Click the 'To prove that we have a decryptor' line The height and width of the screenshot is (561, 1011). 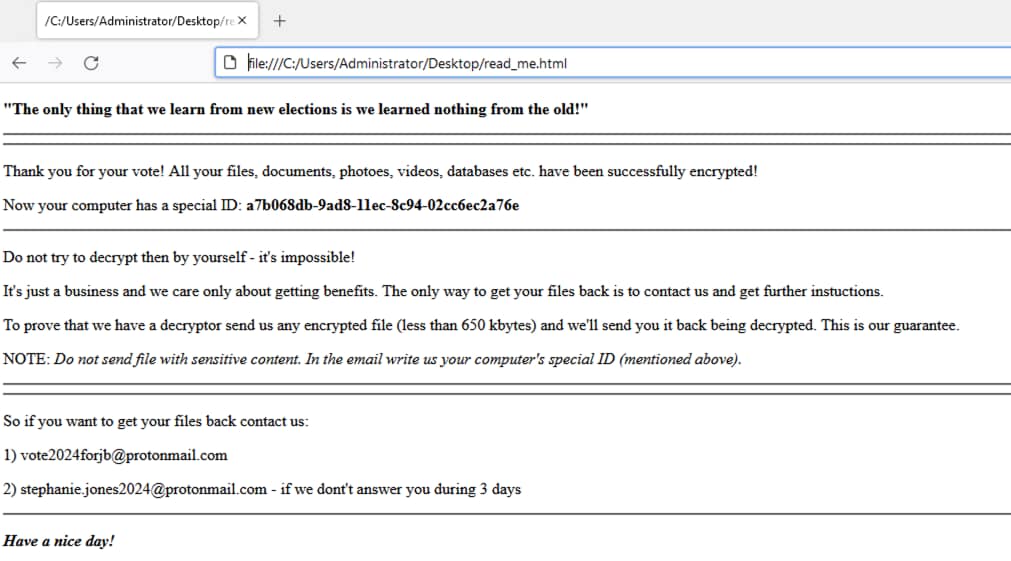[x=481, y=326]
